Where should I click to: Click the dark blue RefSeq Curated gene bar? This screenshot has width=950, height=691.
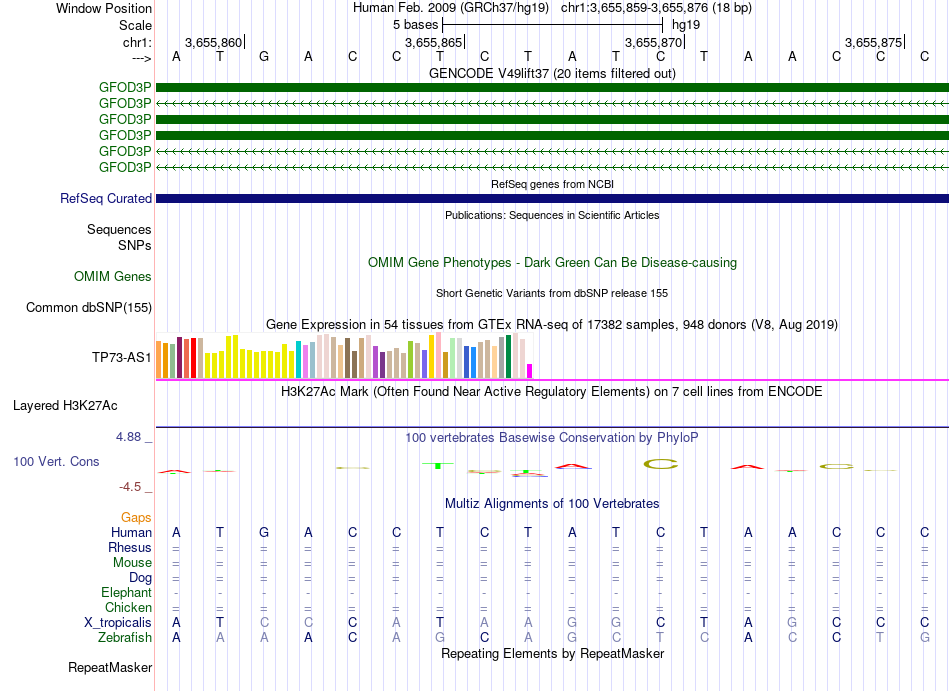click(552, 199)
